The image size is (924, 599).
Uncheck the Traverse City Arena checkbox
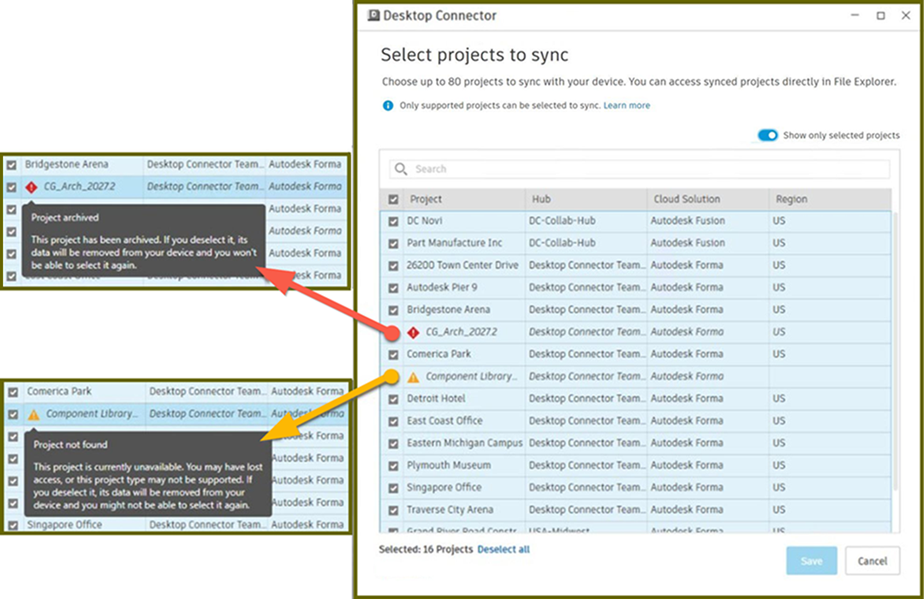393,511
